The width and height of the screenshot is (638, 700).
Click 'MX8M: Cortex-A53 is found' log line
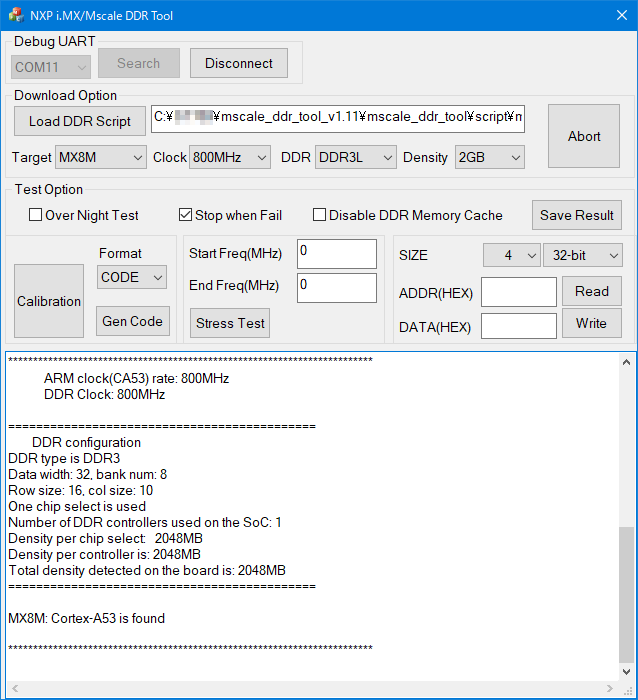click(x=87, y=619)
